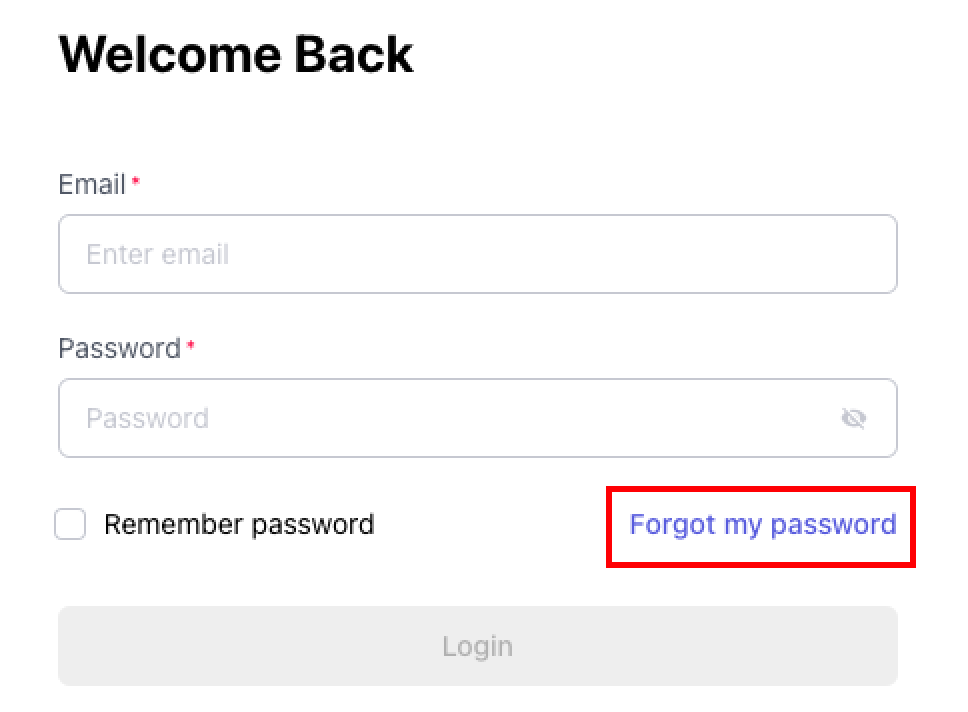The width and height of the screenshot is (968, 712).
Task: Select the email address text box
Action: 477,254
